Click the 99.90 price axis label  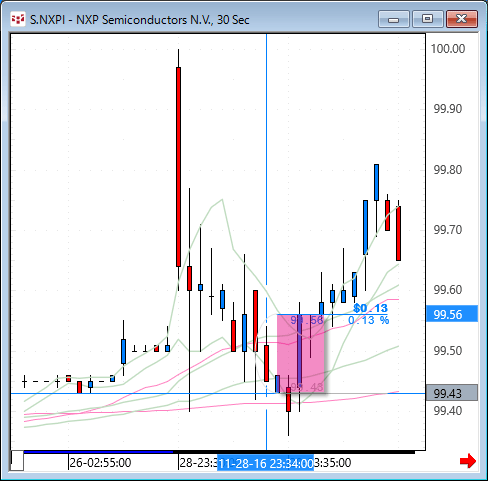(x=448, y=109)
